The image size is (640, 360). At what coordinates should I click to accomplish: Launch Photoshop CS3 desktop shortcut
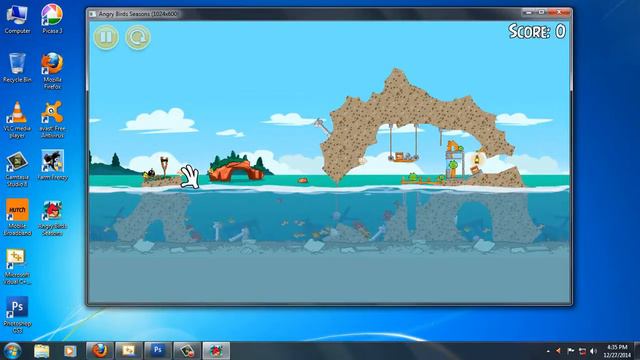[17, 315]
